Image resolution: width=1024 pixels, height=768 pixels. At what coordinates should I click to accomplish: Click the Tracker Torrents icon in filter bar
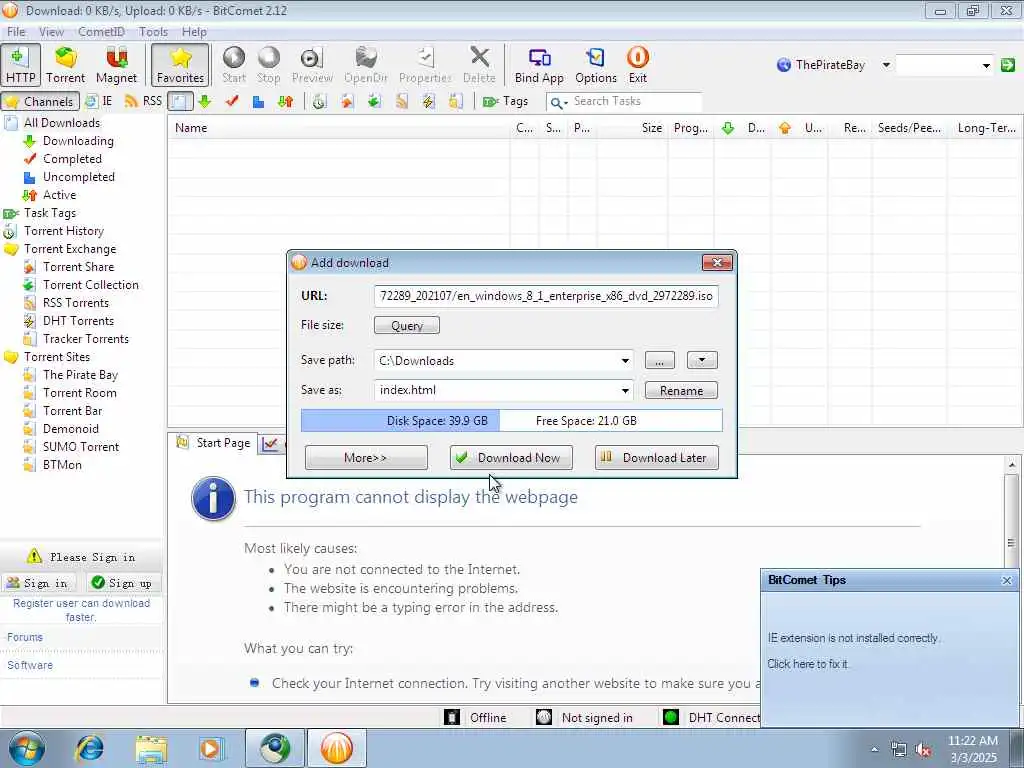456,101
